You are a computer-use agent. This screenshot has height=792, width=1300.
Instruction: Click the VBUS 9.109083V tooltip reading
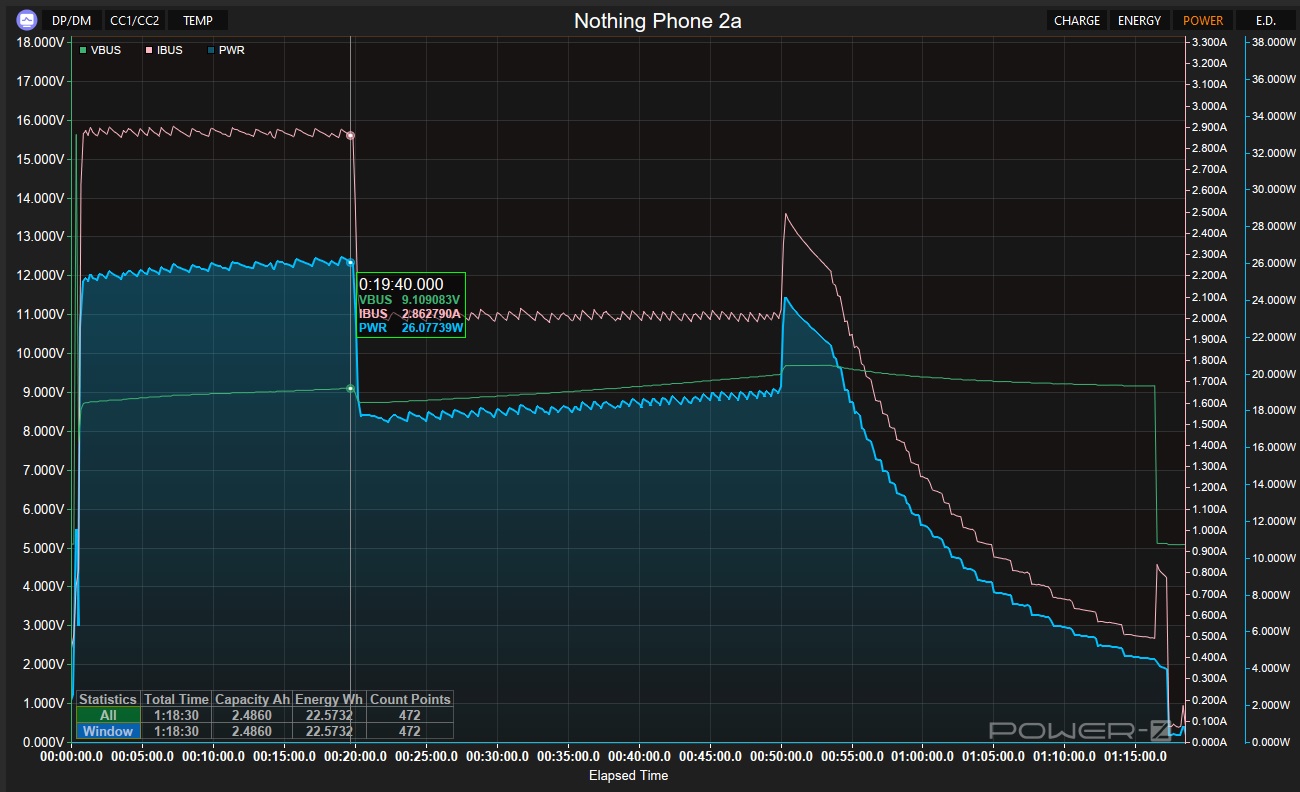pos(409,299)
